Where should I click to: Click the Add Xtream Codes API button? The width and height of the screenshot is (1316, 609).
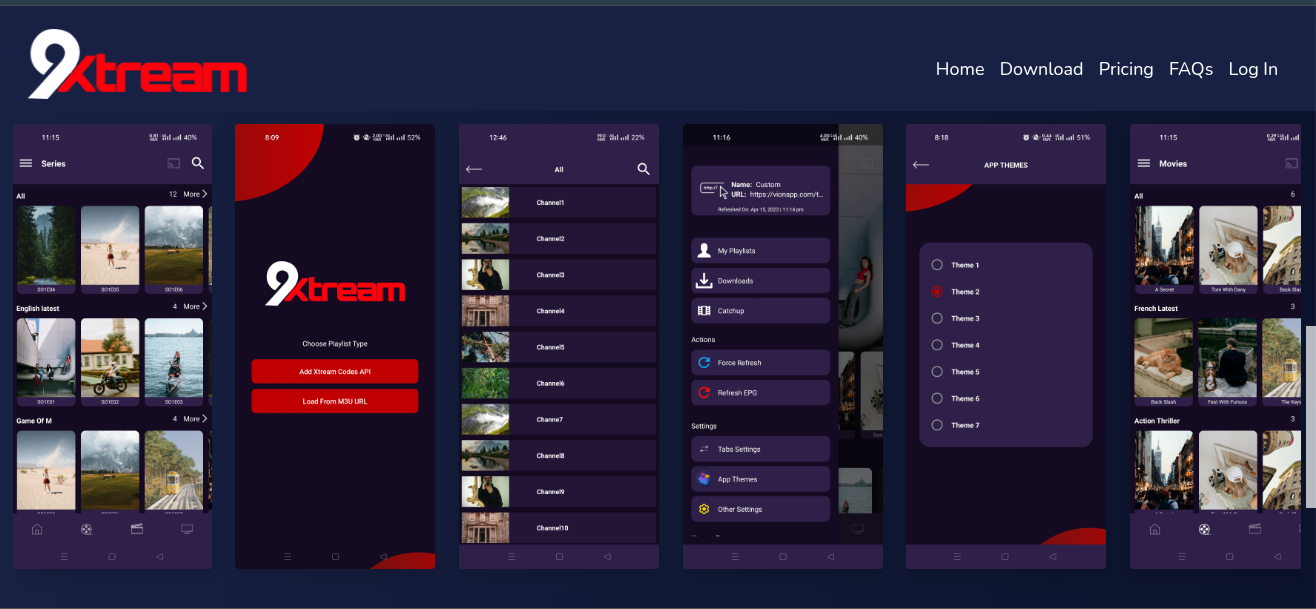coord(335,371)
